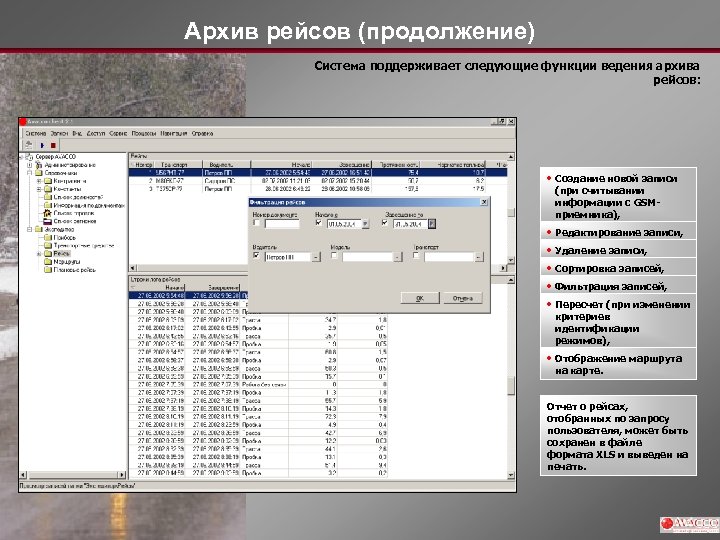Sort trips by the Номер column header
The height and width of the screenshot is (540, 720).
coord(141,164)
